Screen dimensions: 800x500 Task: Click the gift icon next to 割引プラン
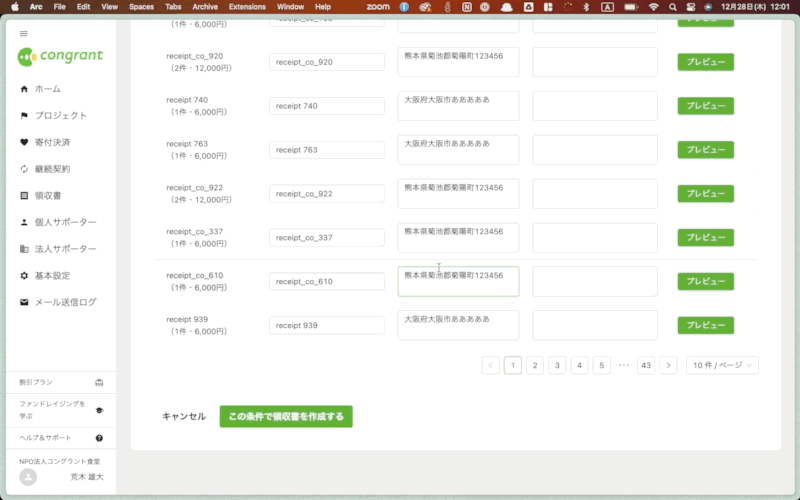(x=99, y=382)
